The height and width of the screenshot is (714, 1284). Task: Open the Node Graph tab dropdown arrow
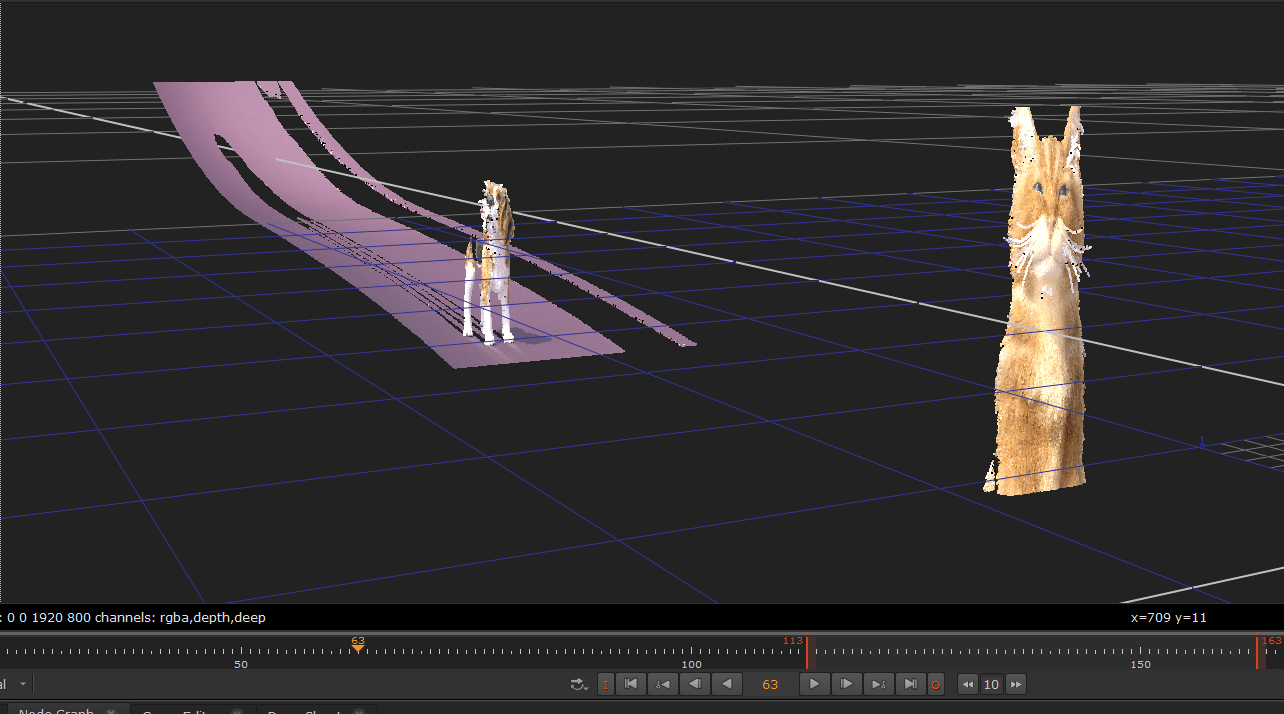(x=112, y=710)
